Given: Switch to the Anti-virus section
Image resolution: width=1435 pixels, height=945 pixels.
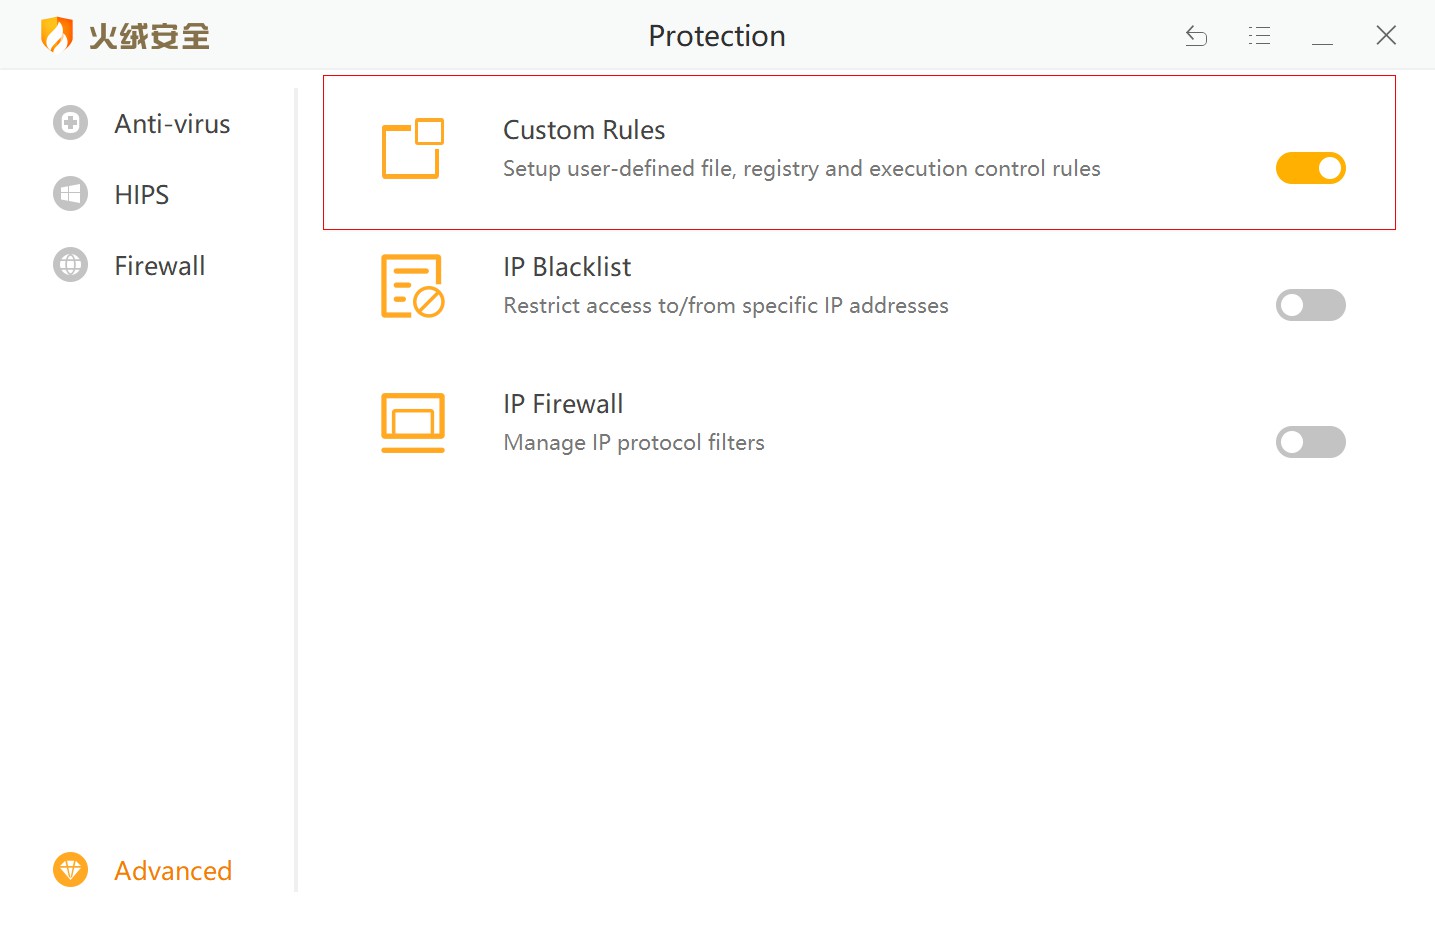Looking at the screenshot, I should click(x=172, y=124).
